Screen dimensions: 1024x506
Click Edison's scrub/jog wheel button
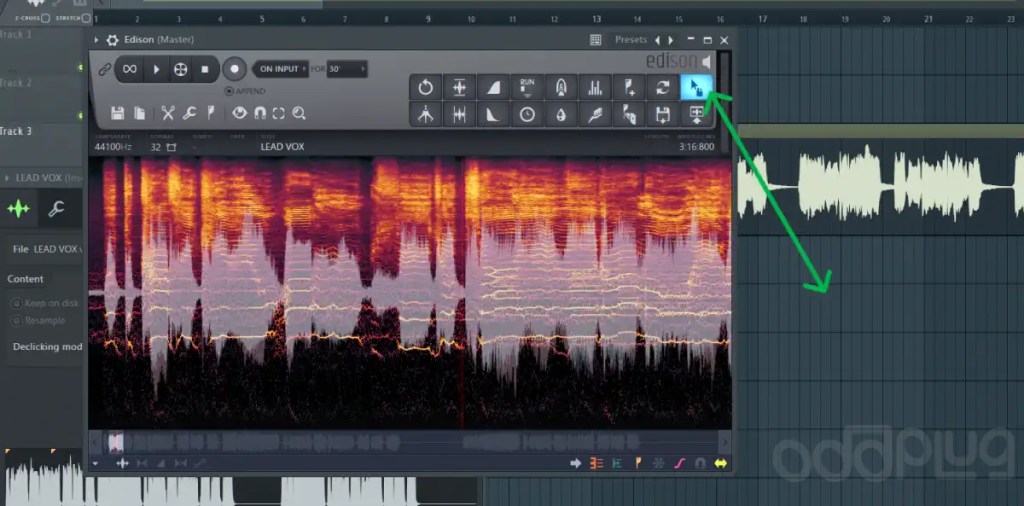click(180, 69)
